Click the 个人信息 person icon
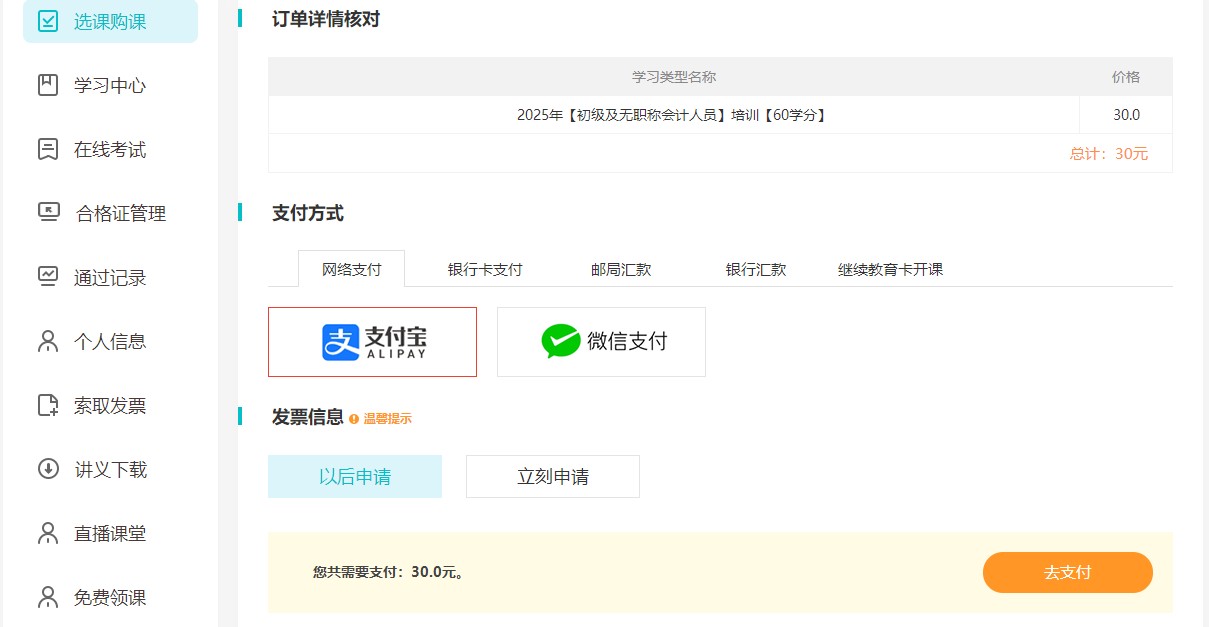The image size is (1209, 627). pyautogui.click(x=48, y=341)
